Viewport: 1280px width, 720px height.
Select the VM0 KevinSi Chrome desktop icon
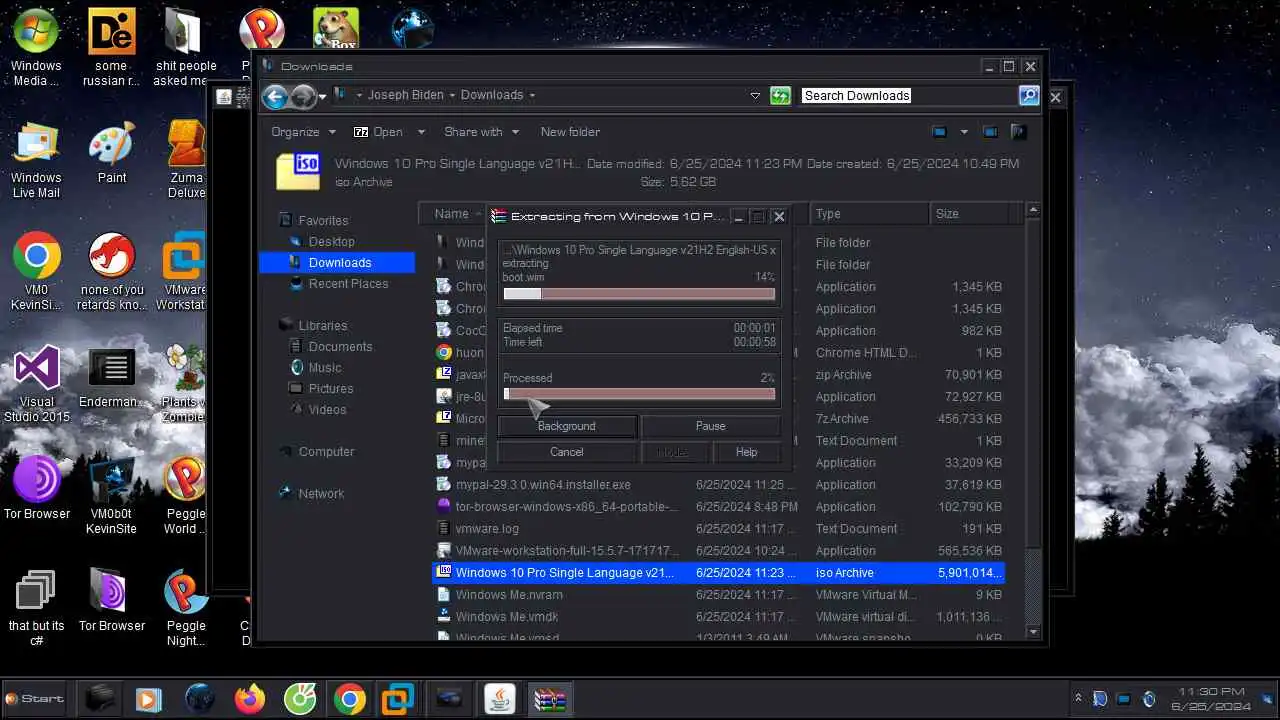[36, 272]
